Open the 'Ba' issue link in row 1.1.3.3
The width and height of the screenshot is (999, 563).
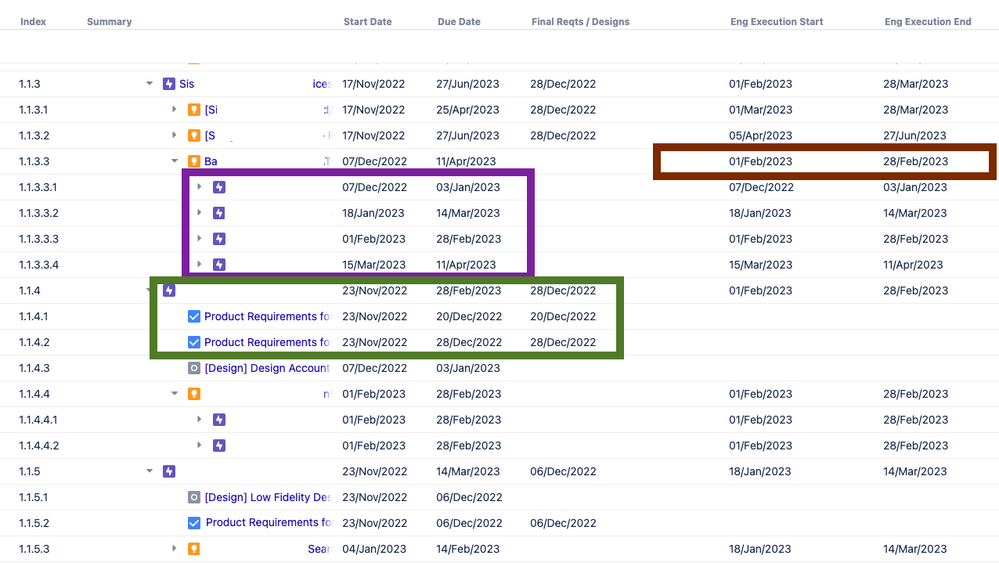[x=211, y=162]
